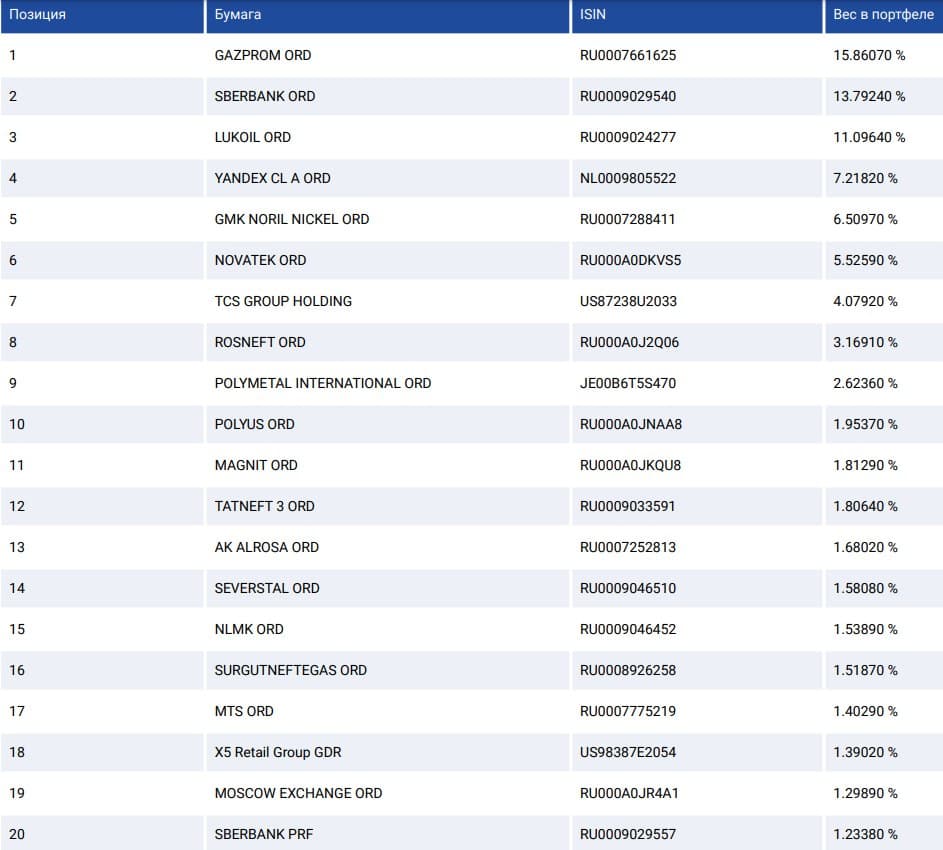
Task: Click the ISIN column header
Action: [x=697, y=16]
